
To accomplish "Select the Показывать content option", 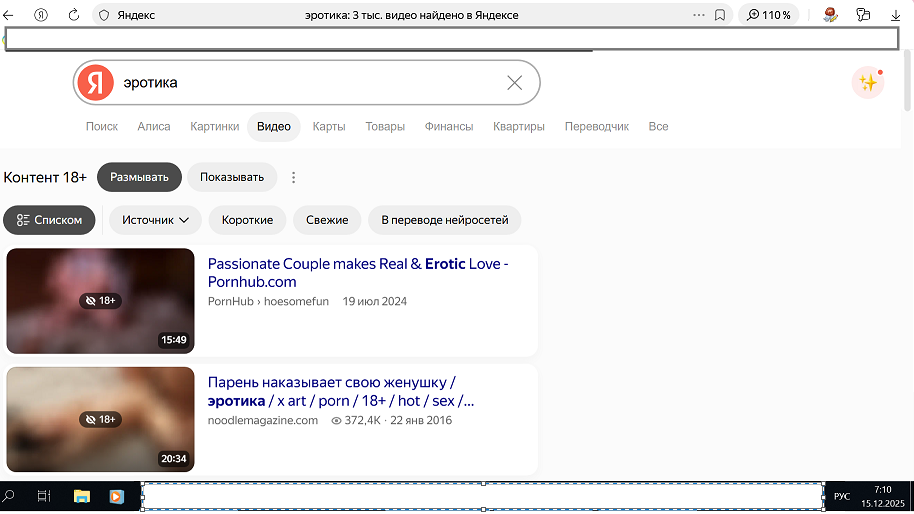I will pos(232,177).
